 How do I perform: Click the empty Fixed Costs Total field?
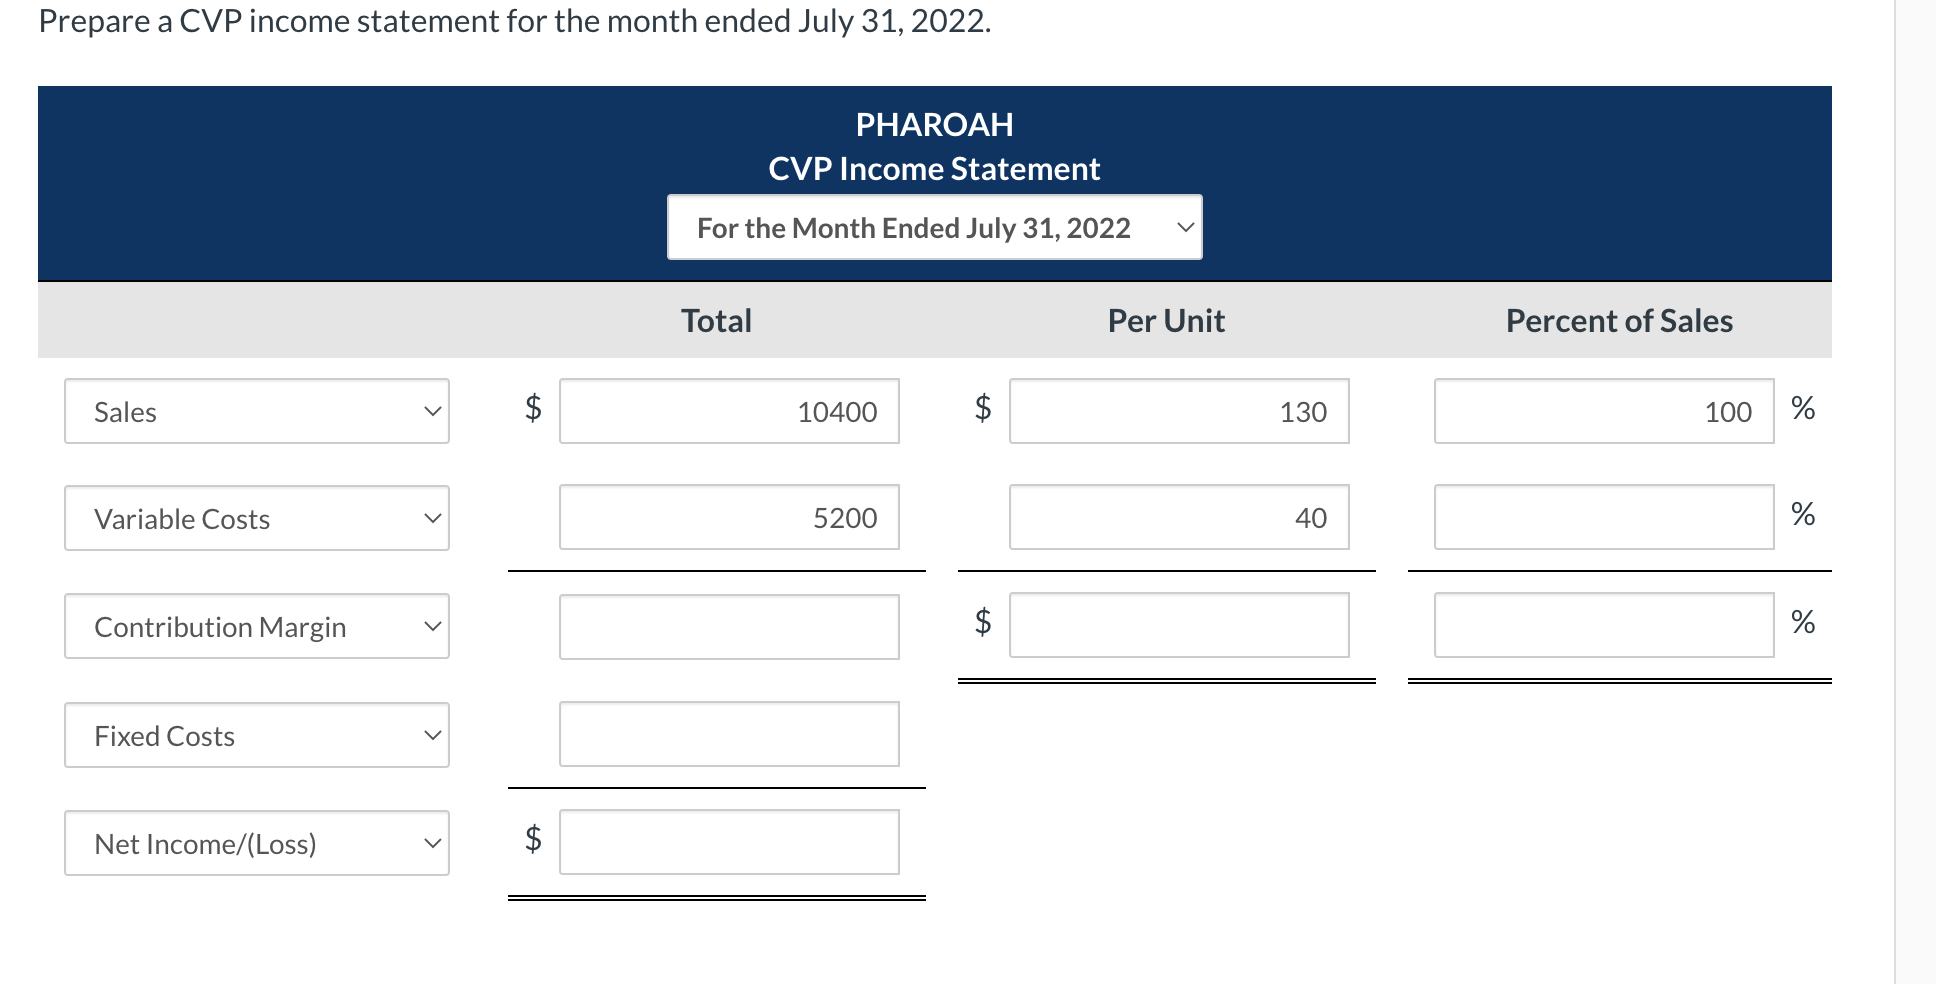point(728,734)
